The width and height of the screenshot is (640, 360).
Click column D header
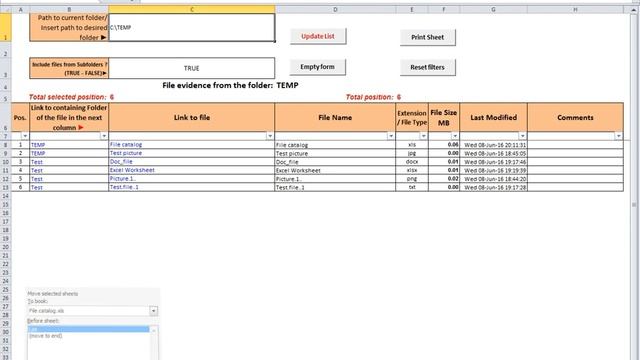click(335, 9)
